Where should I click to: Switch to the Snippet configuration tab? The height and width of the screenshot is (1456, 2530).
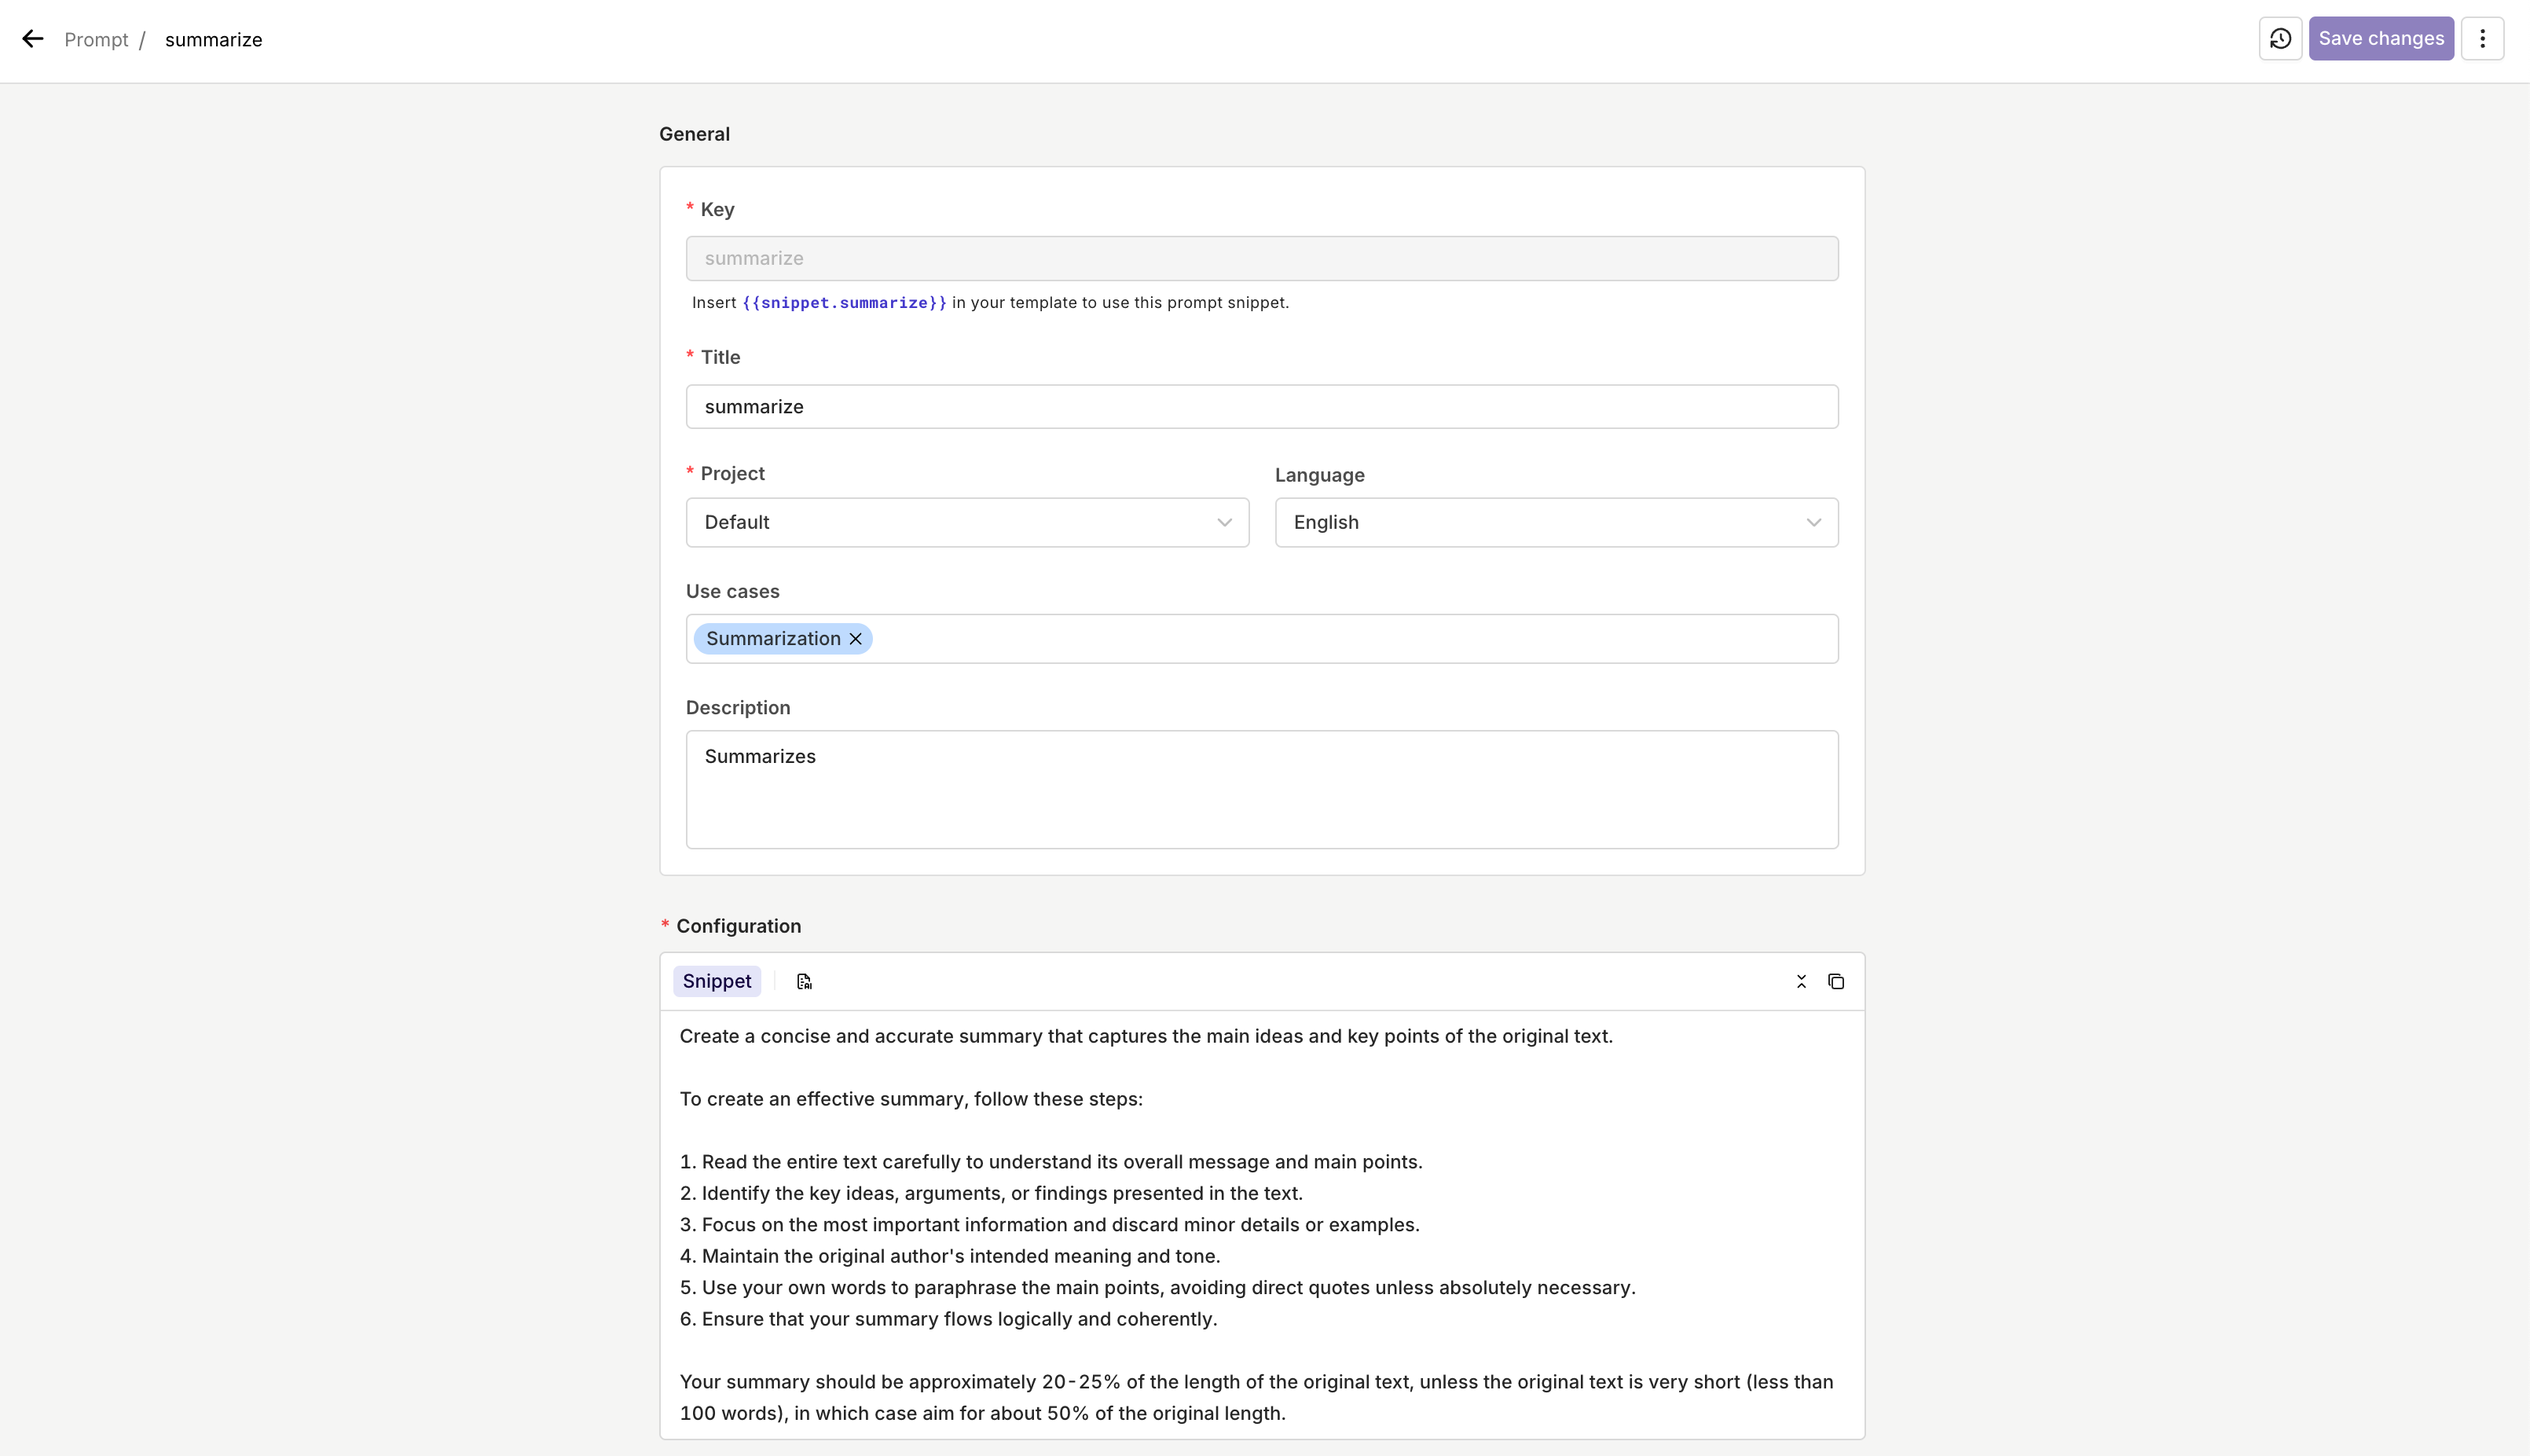(x=716, y=981)
